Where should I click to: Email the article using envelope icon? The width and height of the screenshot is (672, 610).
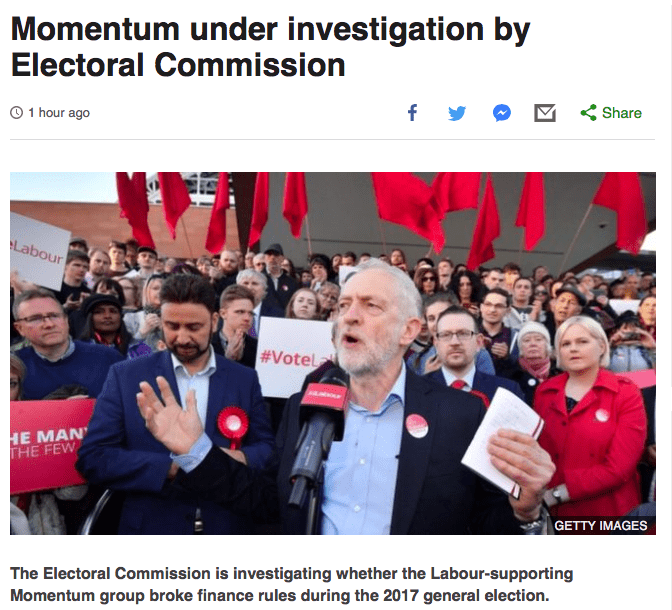point(545,113)
